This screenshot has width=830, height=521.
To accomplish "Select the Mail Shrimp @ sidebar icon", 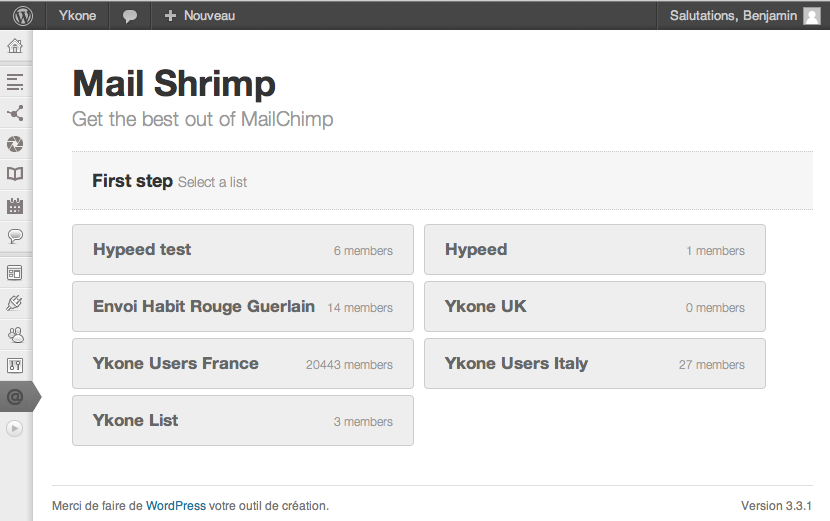I will pos(15,396).
